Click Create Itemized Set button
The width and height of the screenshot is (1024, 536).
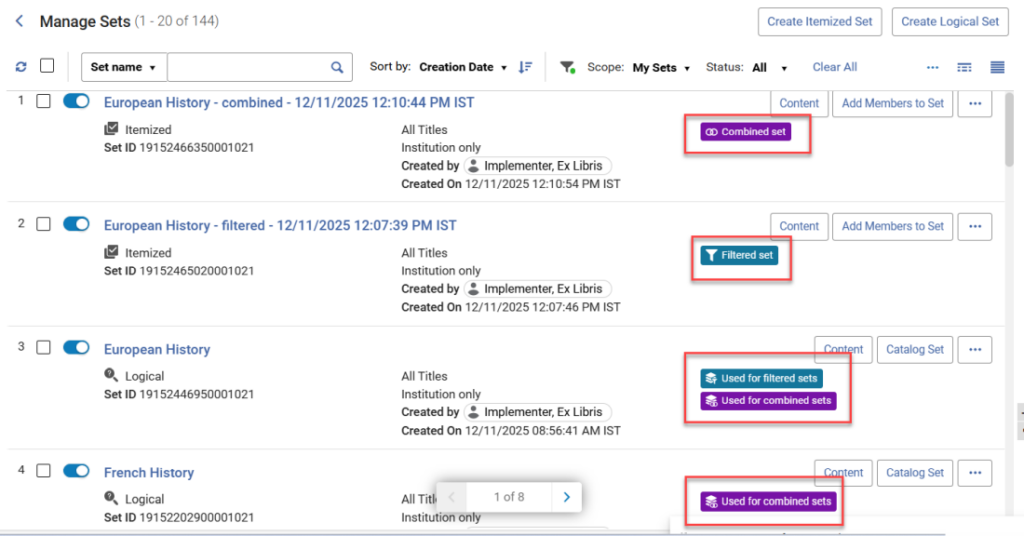(x=819, y=21)
